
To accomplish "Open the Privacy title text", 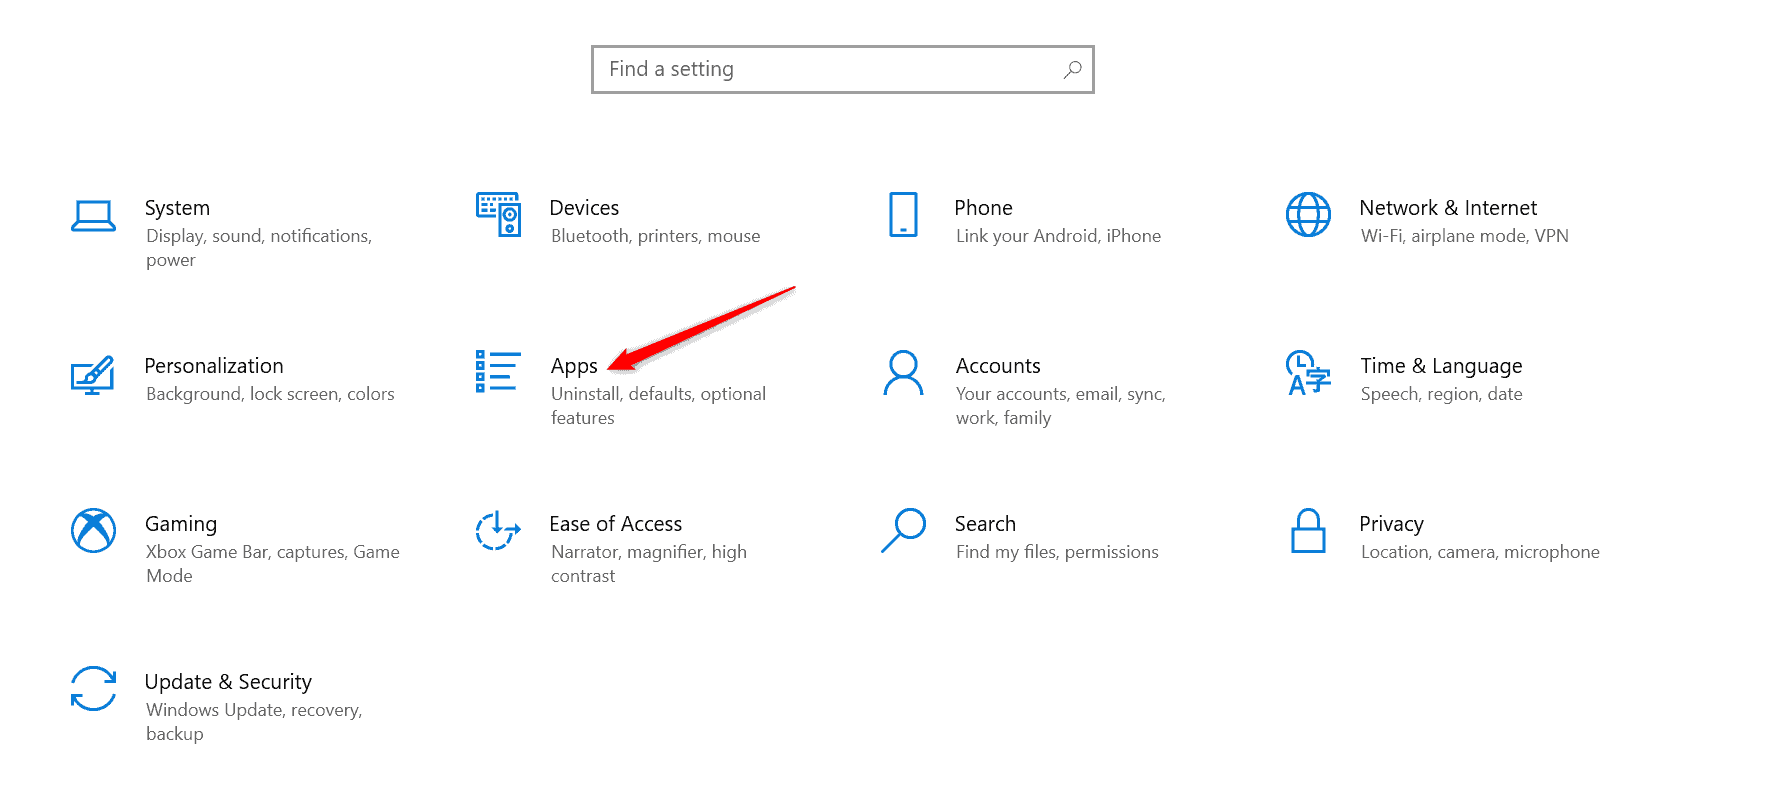I will pyautogui.click(x=1391, y=524).
